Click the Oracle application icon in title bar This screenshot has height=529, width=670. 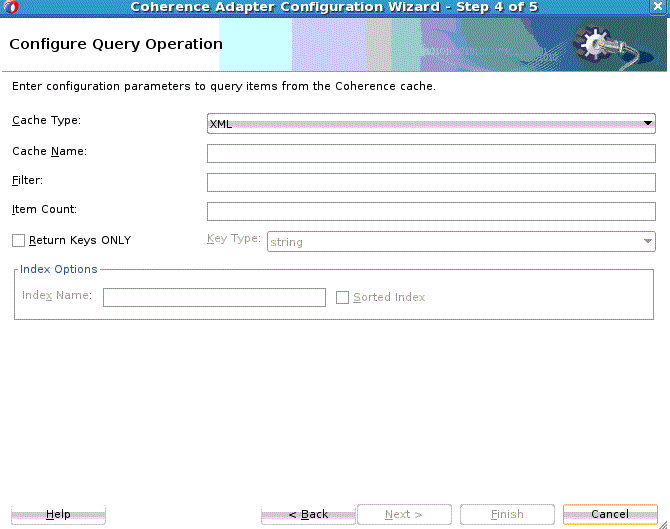tap(11, 7)
